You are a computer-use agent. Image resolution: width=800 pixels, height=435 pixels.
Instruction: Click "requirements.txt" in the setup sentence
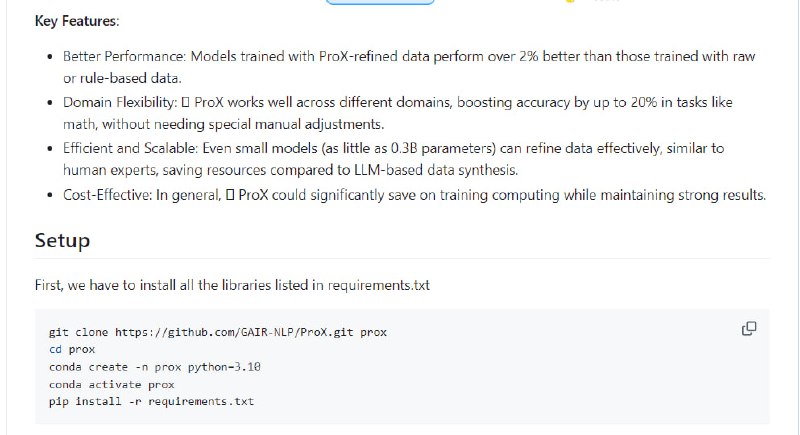(378, 285)
